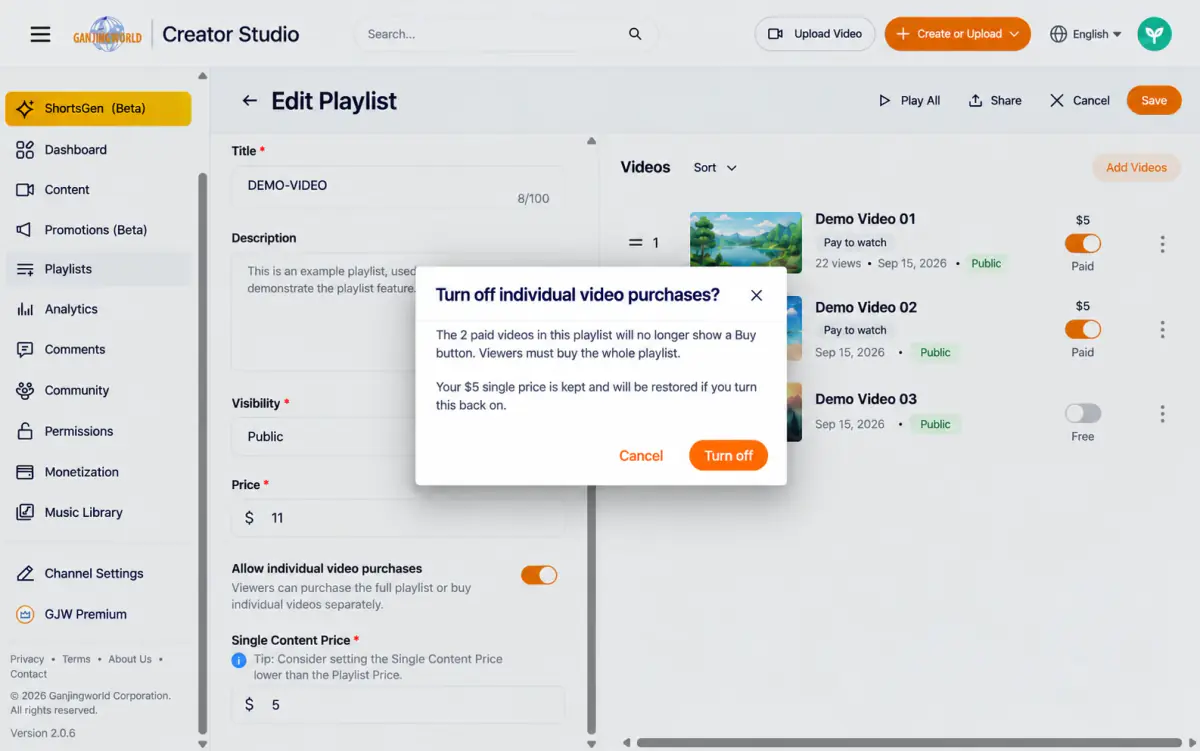Close the dialog with the X icon

[756, 295]
